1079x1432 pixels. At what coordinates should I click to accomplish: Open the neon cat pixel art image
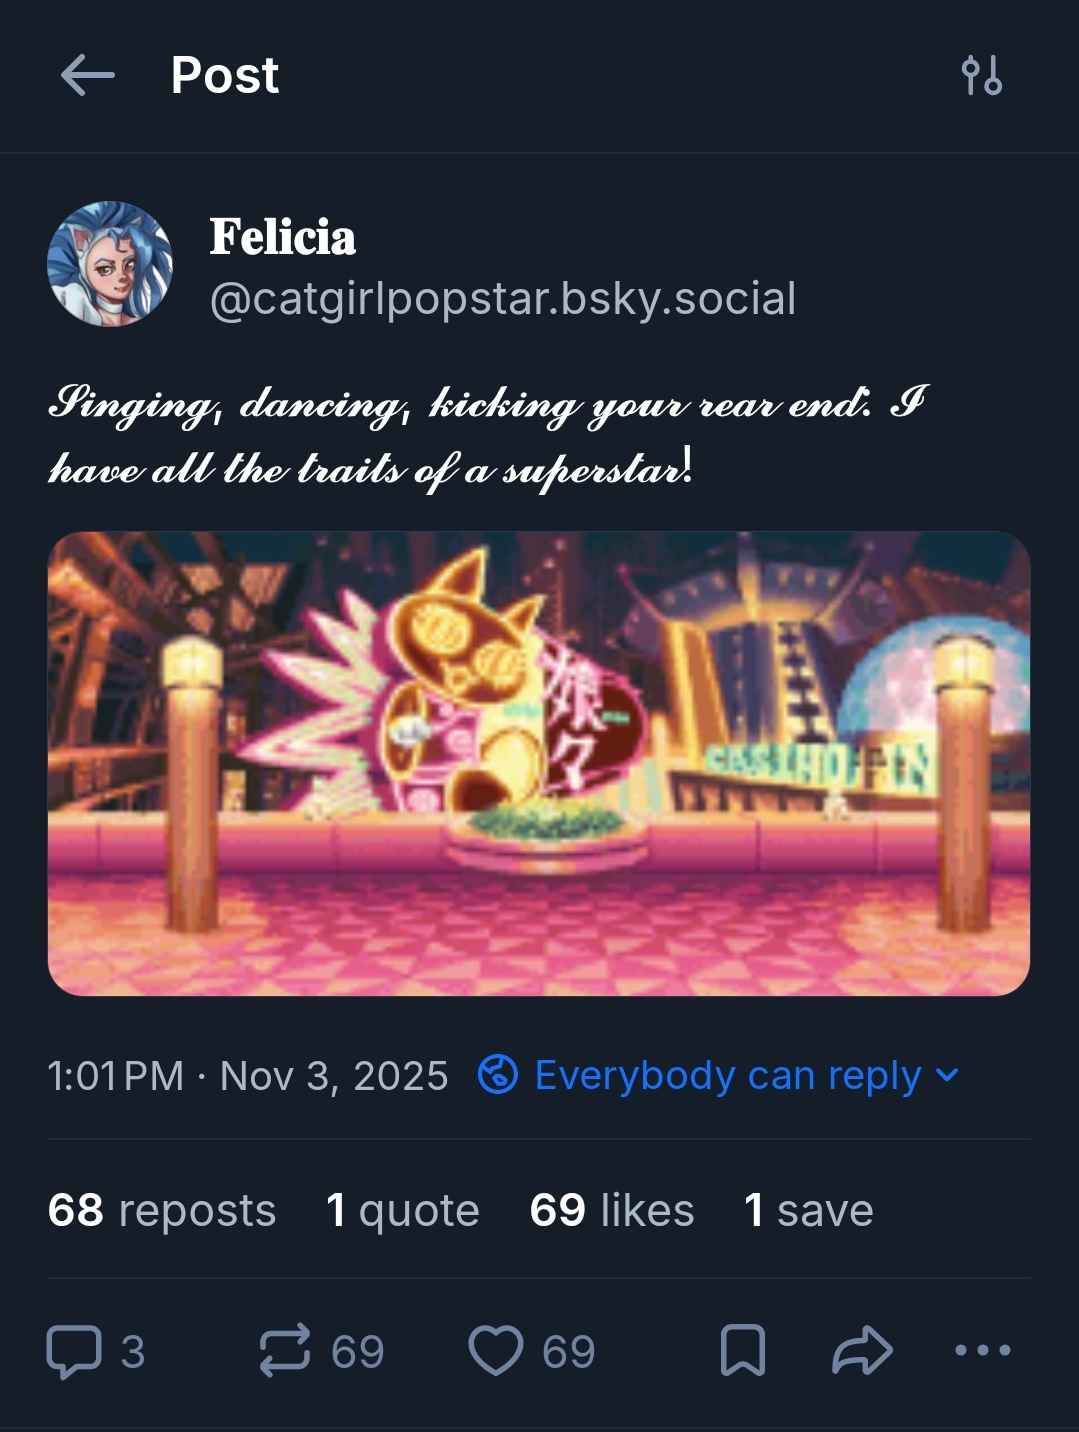(539, 764)
